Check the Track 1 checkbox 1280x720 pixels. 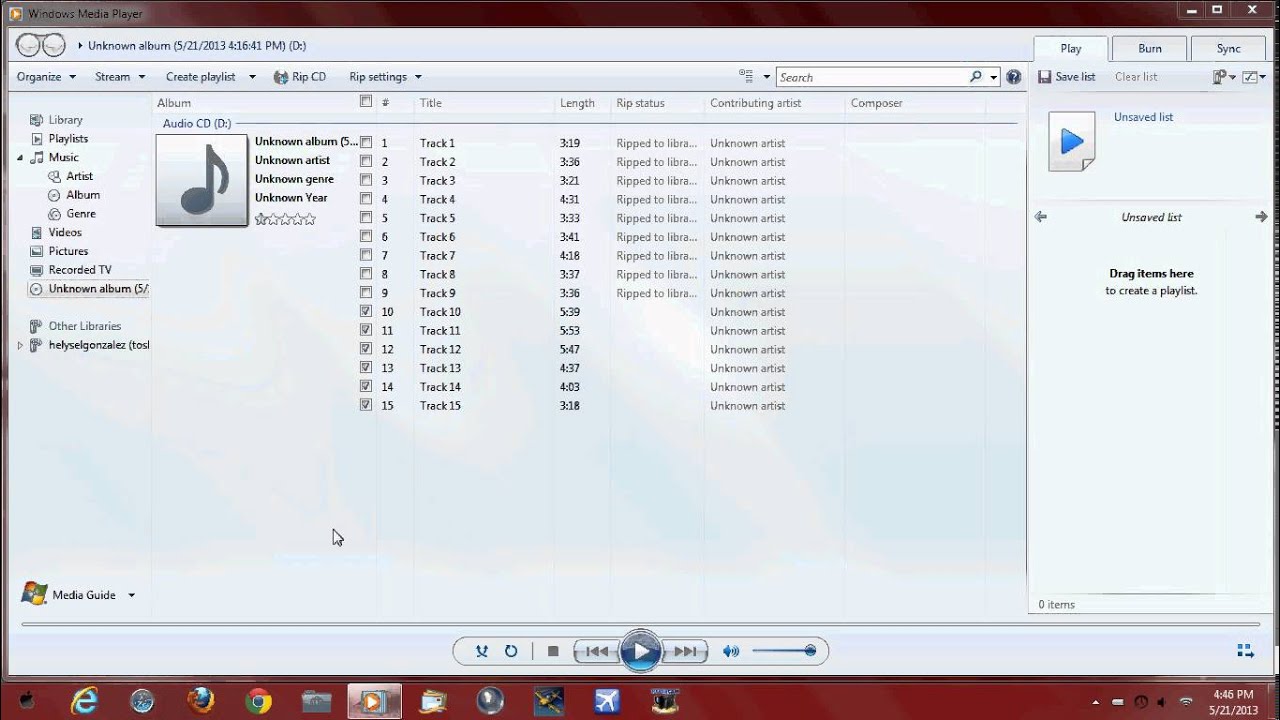click(366, 142)
